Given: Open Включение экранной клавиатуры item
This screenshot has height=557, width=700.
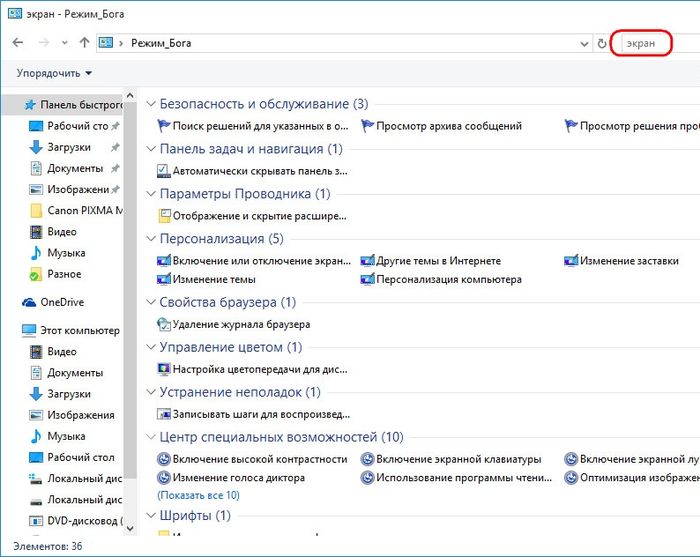Looking at the screenshot, I should point(453,459).
